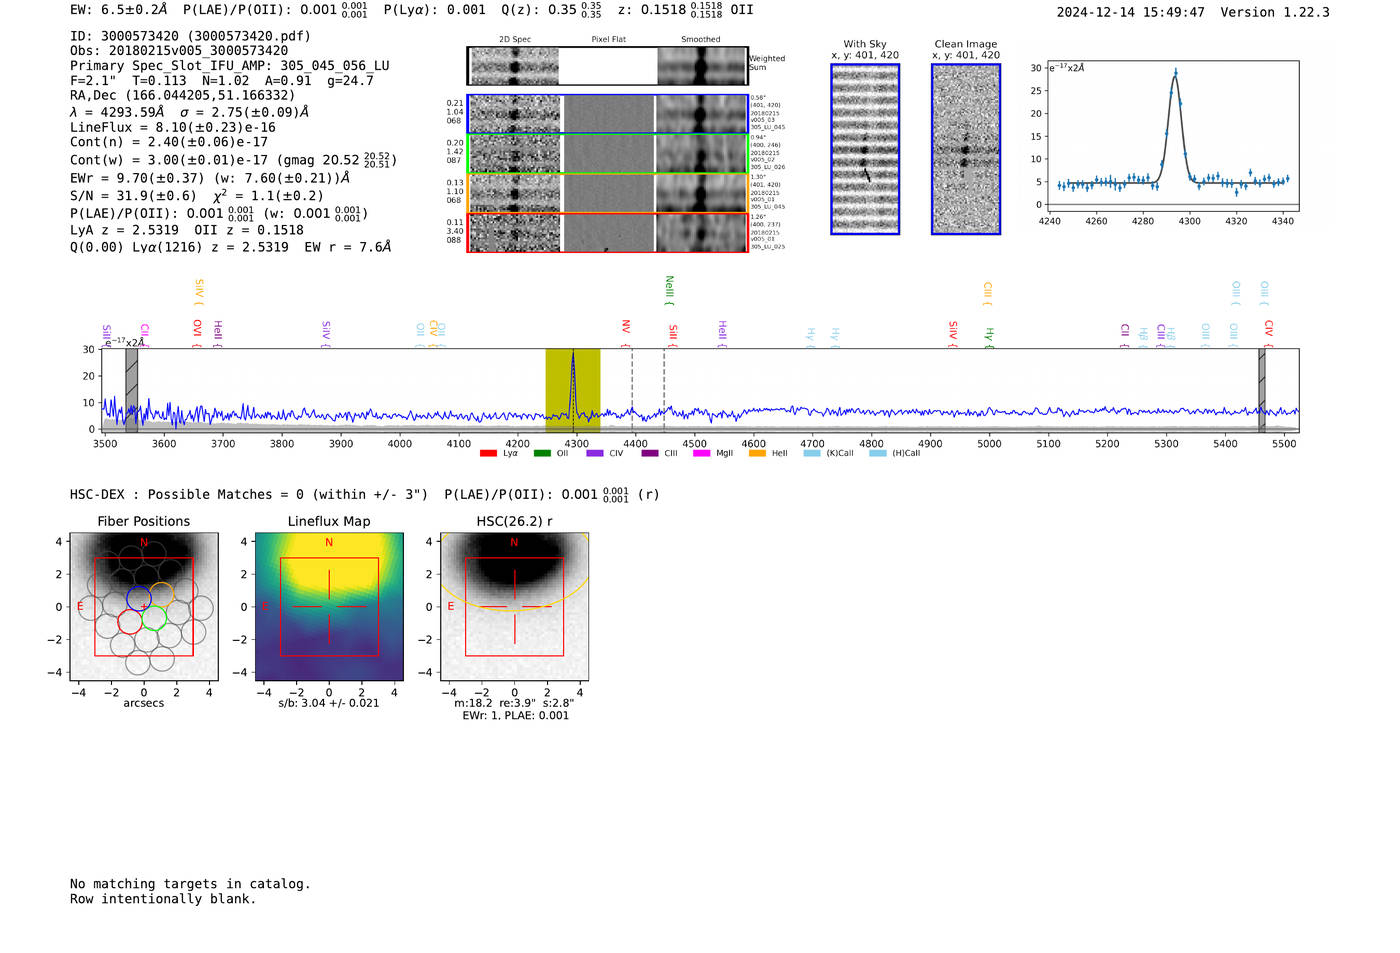This screenshot has width=1400, height=953.
Task: Click the Version 1.22.3 text
Action: (1275, 12)
